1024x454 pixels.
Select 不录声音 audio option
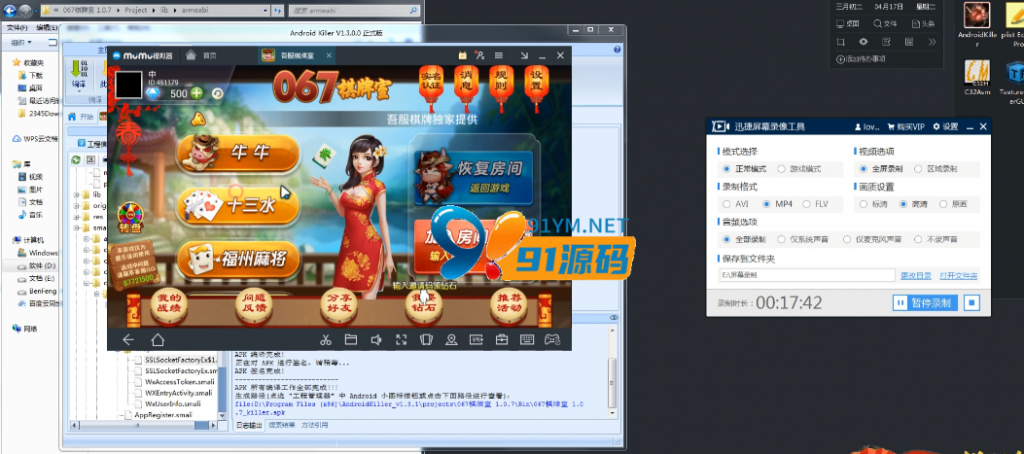[x=936, y=239]
